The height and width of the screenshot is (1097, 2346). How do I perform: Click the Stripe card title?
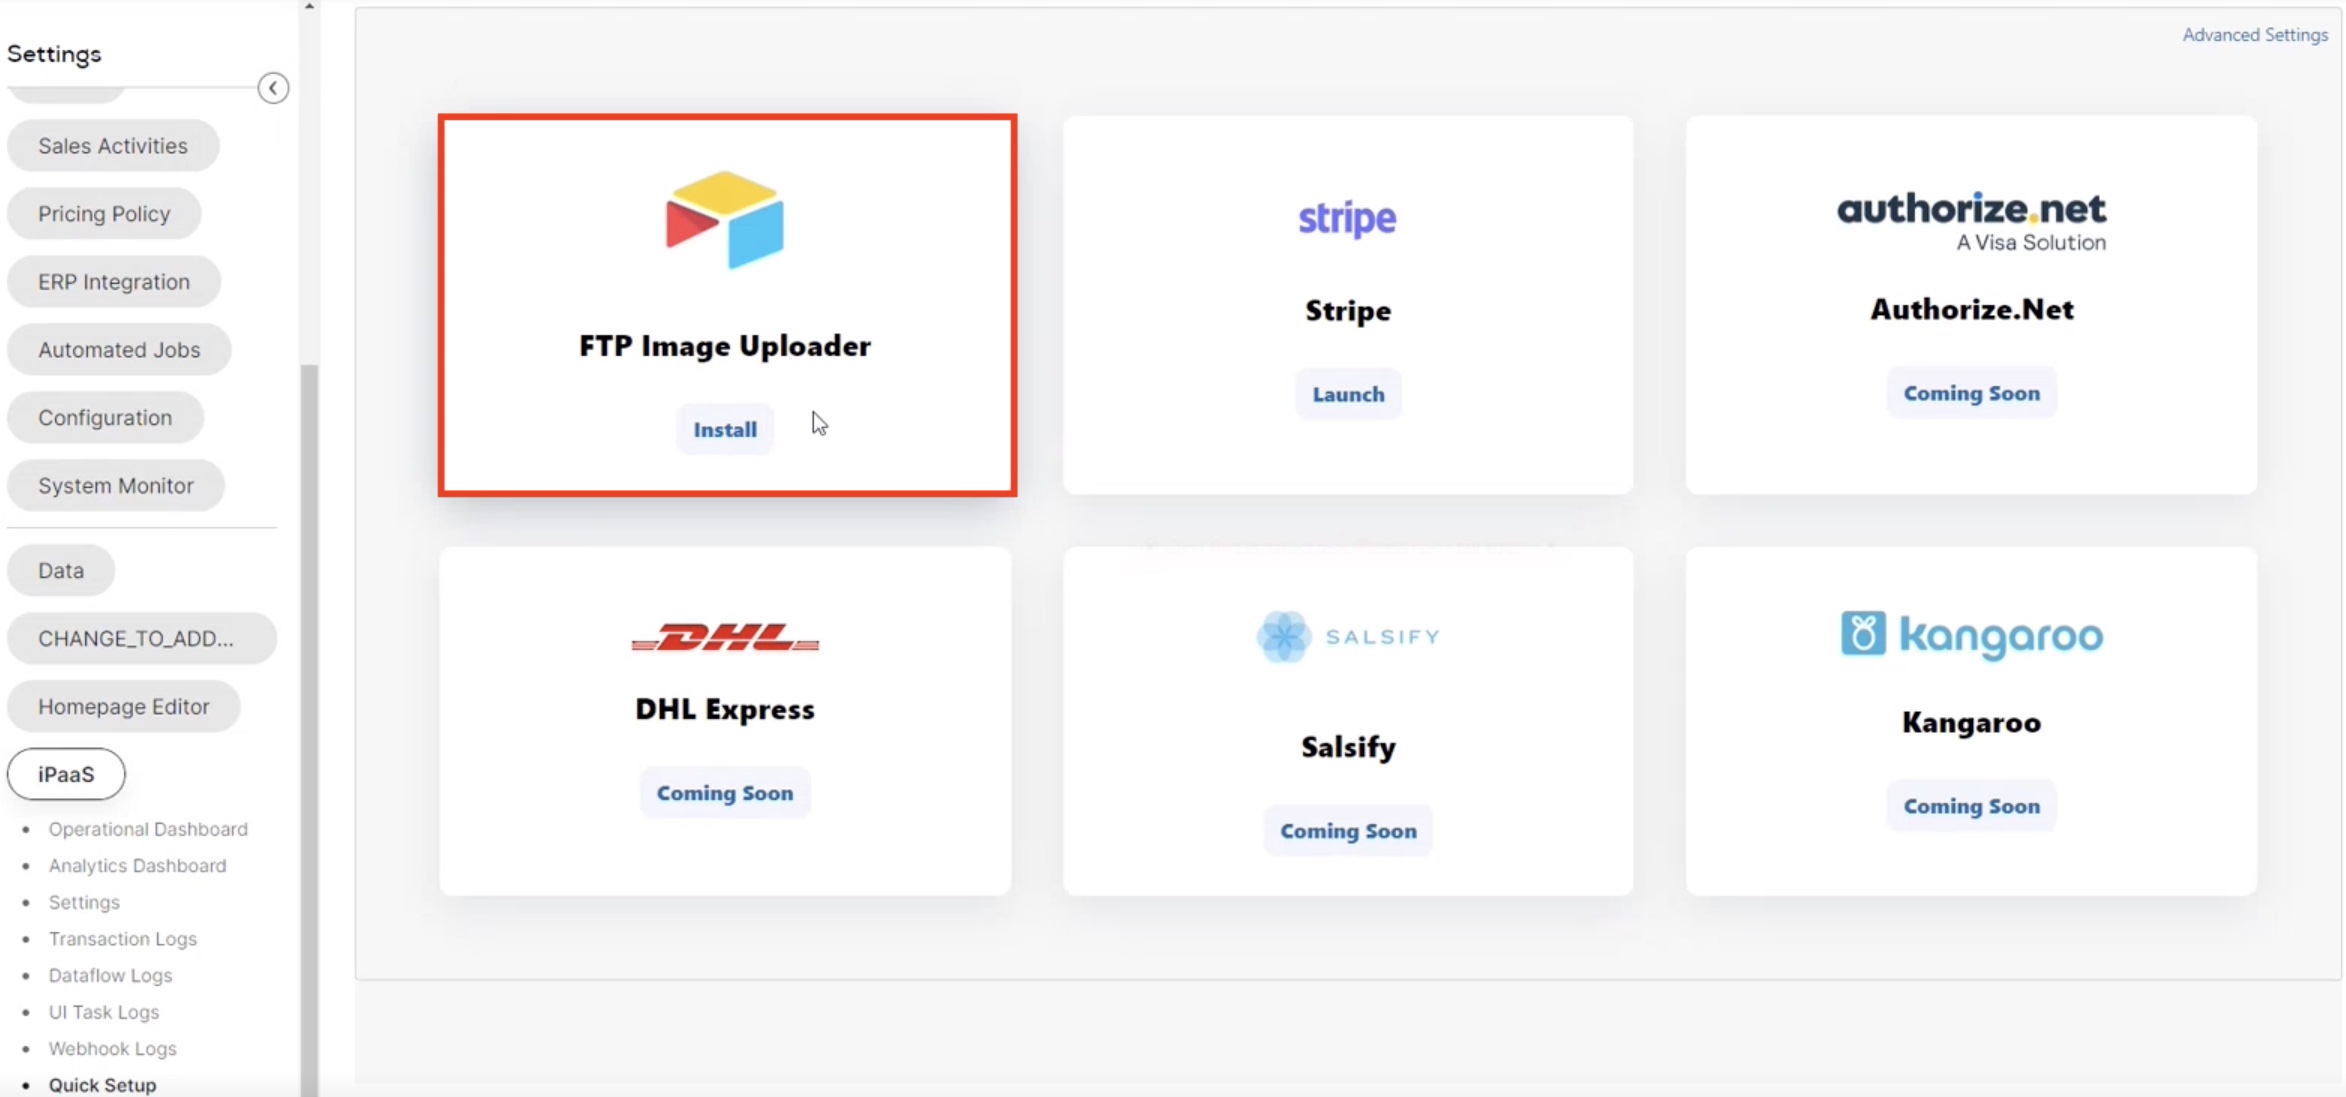[1348, 311]
